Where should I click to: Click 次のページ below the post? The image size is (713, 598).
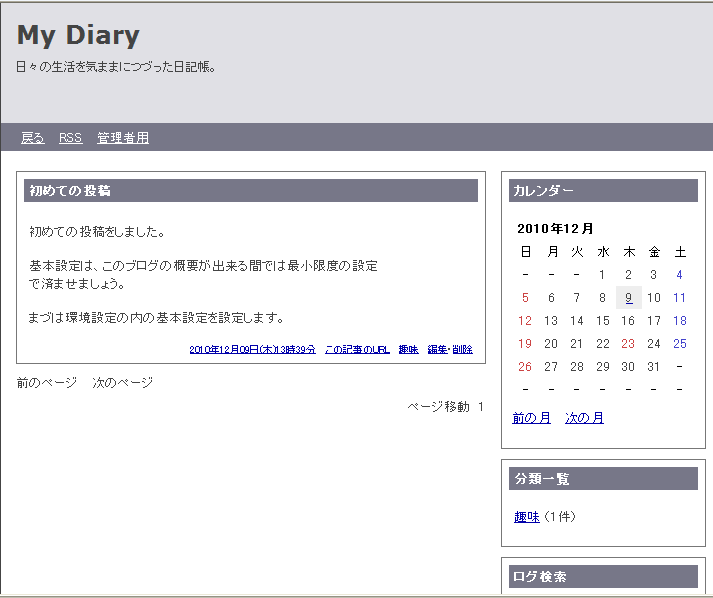click(x=122, y=382)
